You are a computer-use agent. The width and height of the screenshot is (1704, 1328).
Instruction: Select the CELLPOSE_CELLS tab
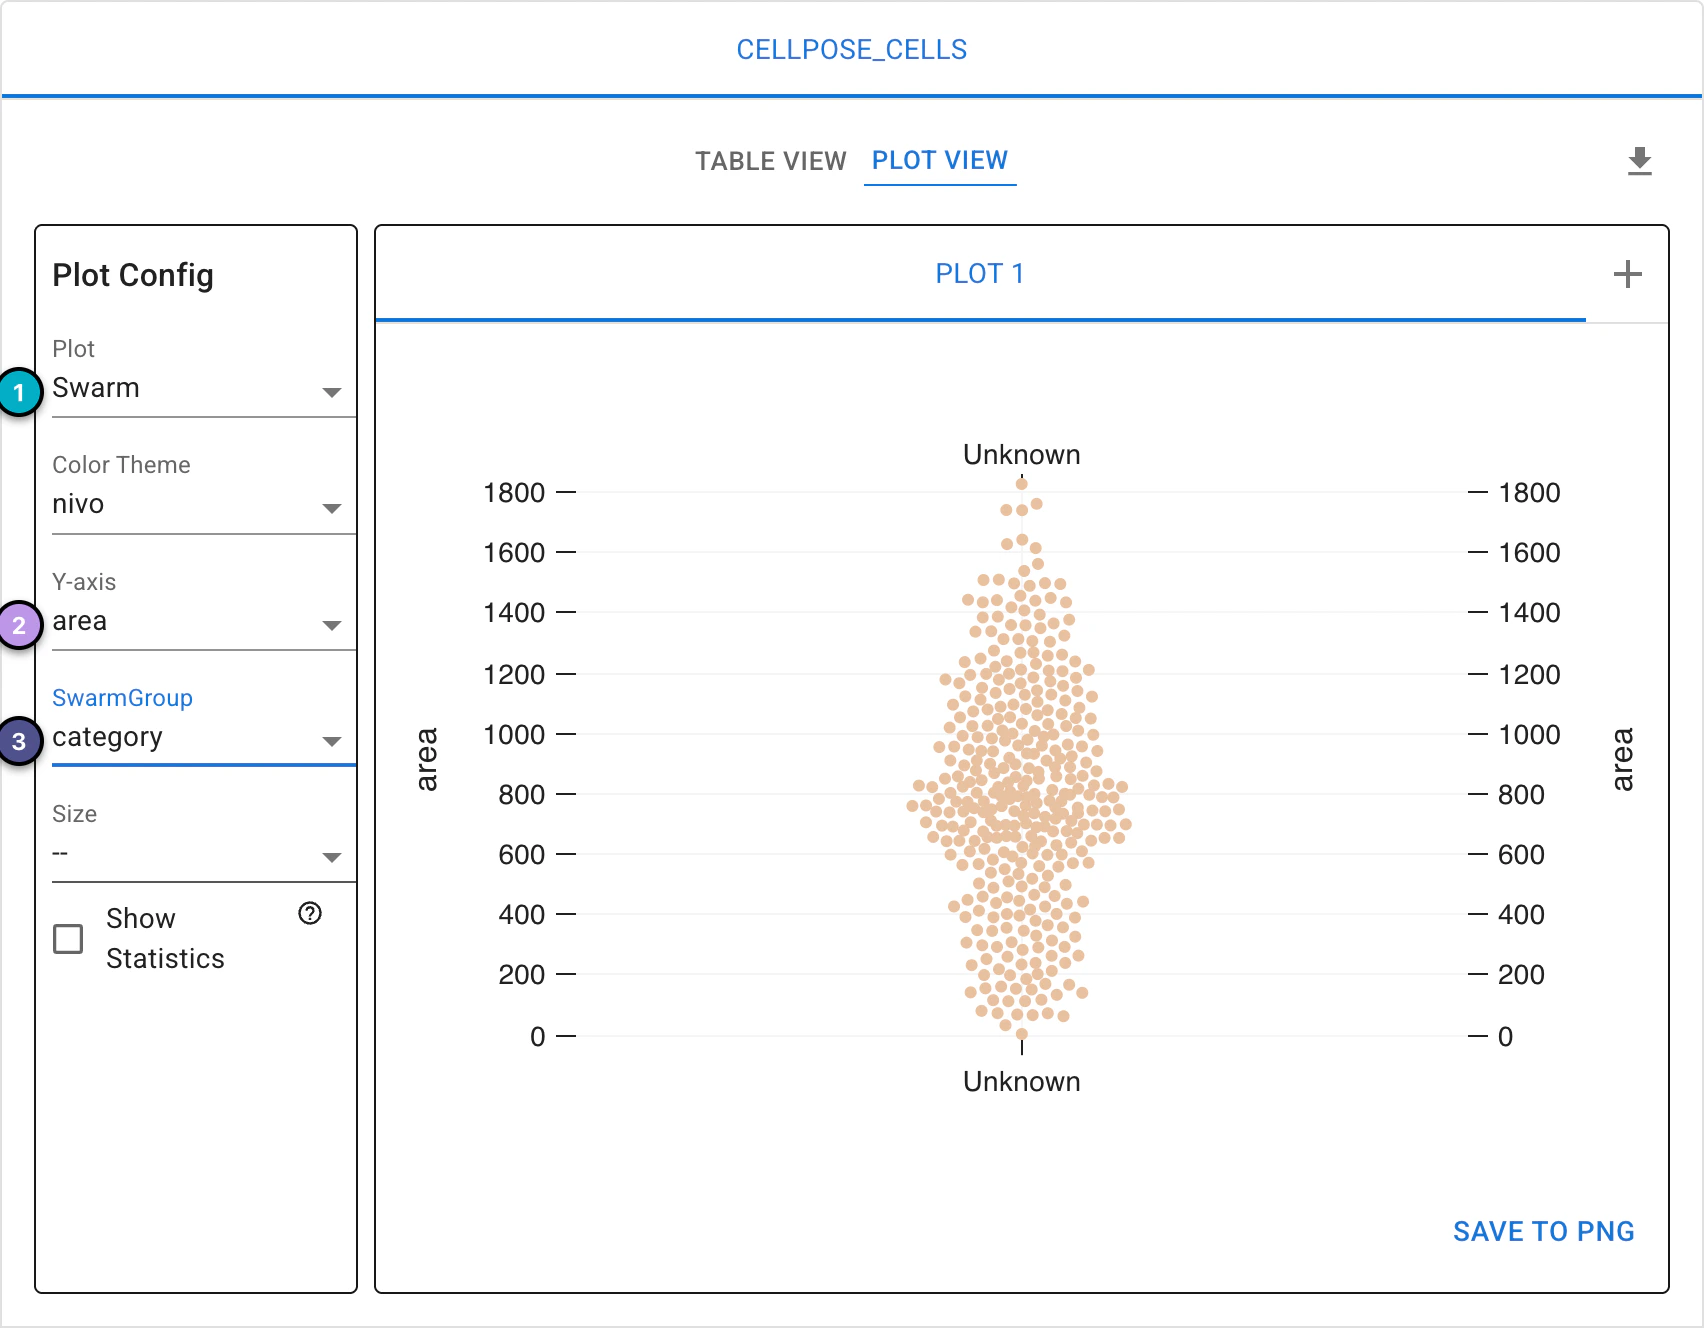point(852,50)
